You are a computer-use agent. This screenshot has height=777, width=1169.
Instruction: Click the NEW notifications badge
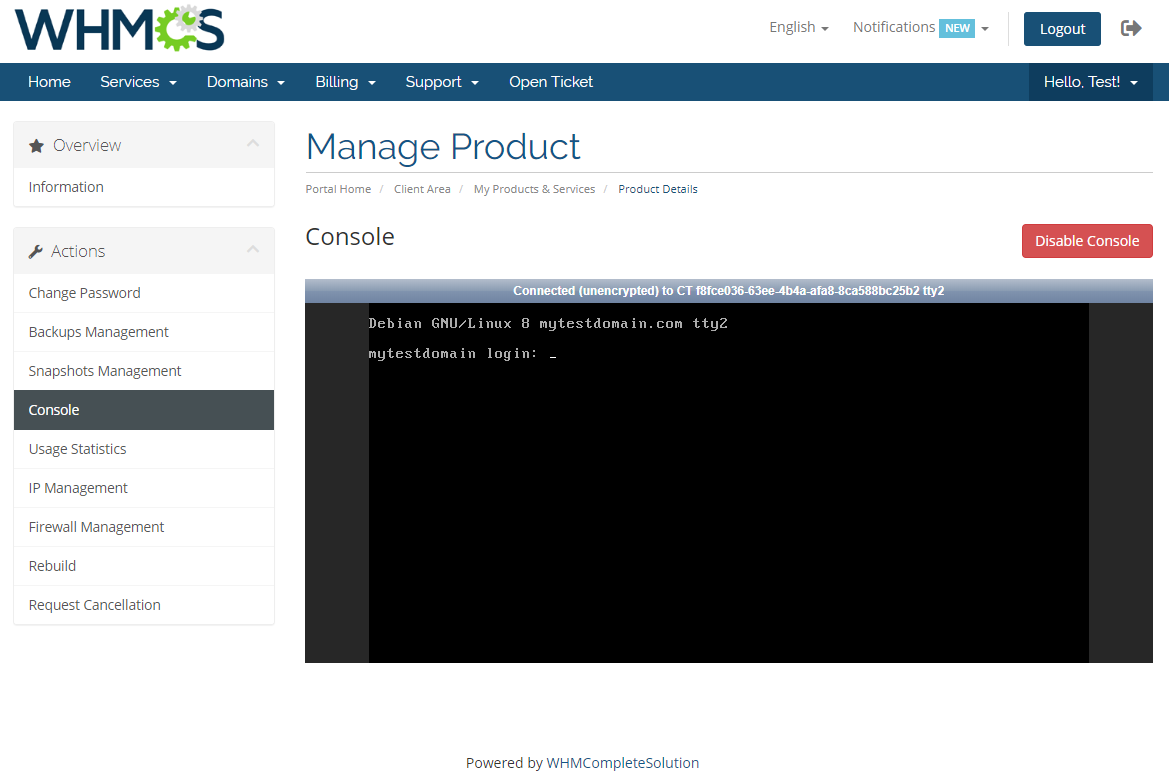tap(957, 28)
